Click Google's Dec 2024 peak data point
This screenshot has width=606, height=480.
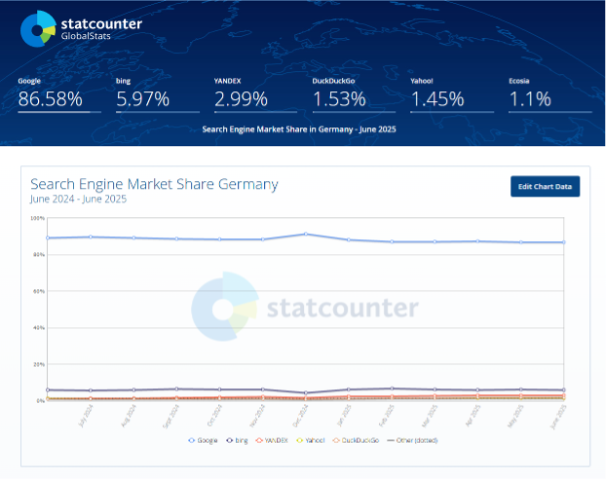(x=306, y=234)
